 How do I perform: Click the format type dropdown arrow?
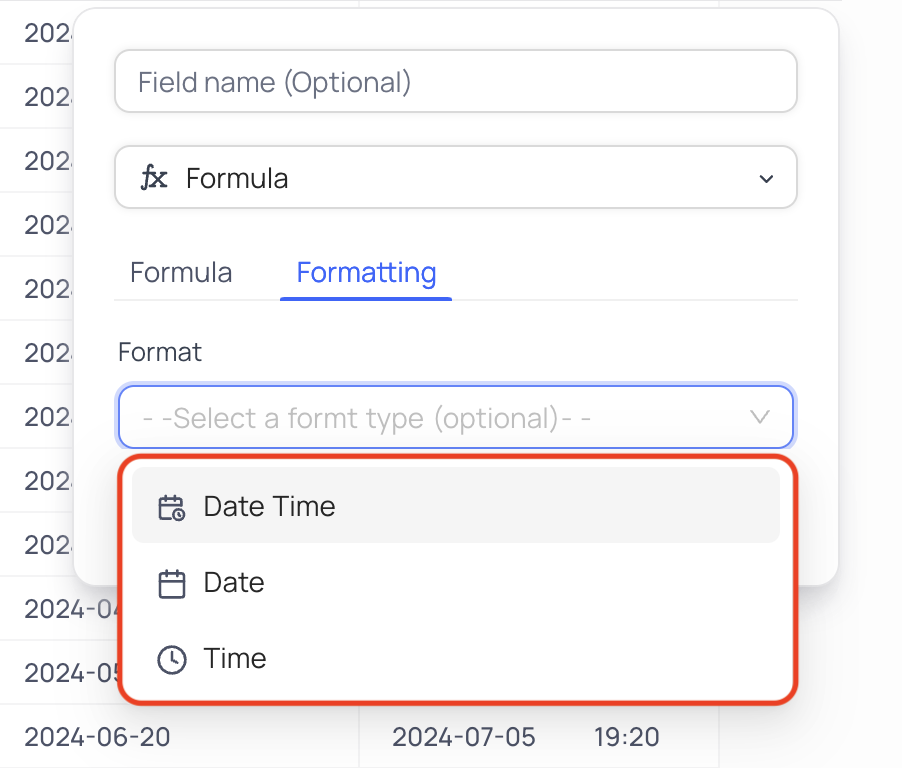tap(760, 417)
